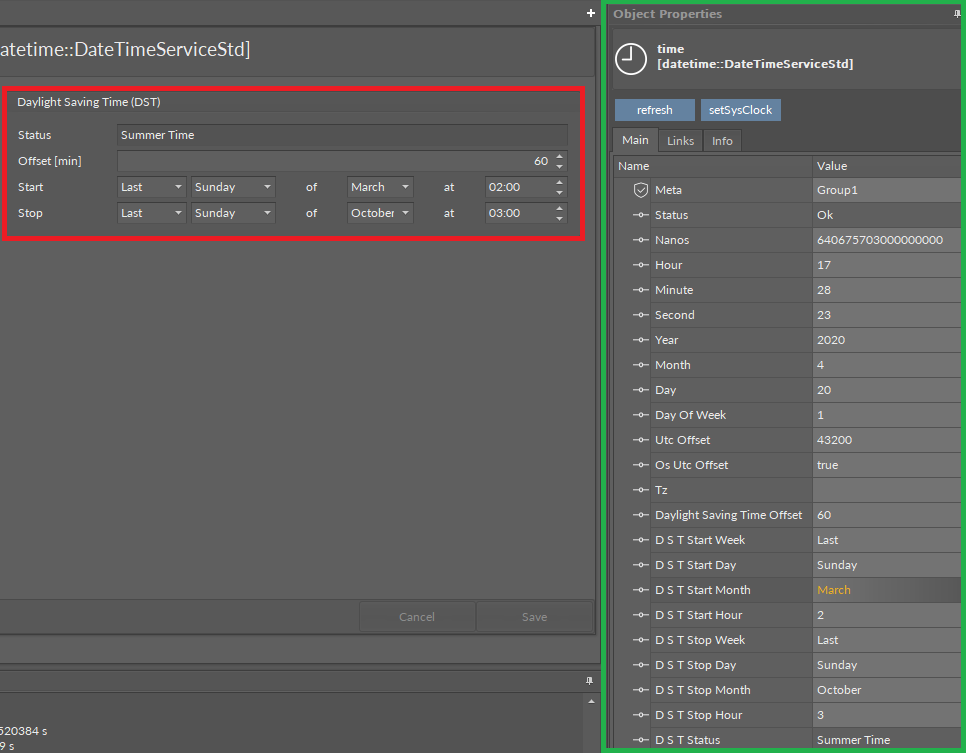Open the Stop month dropdown showing October
The width and height of the screenshot is (966, 753).
[380, 213]
